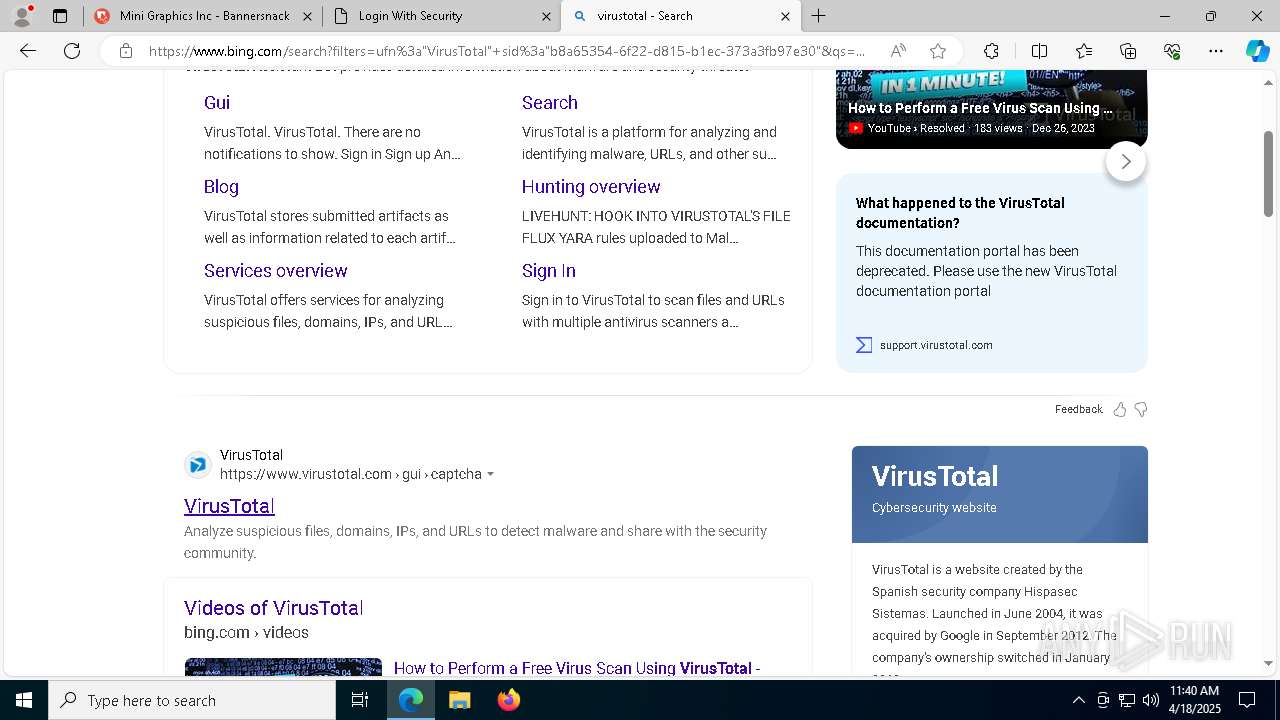Activate Read aloud icon in address bar
The image size is (1280, 720).
pos(898,51)
